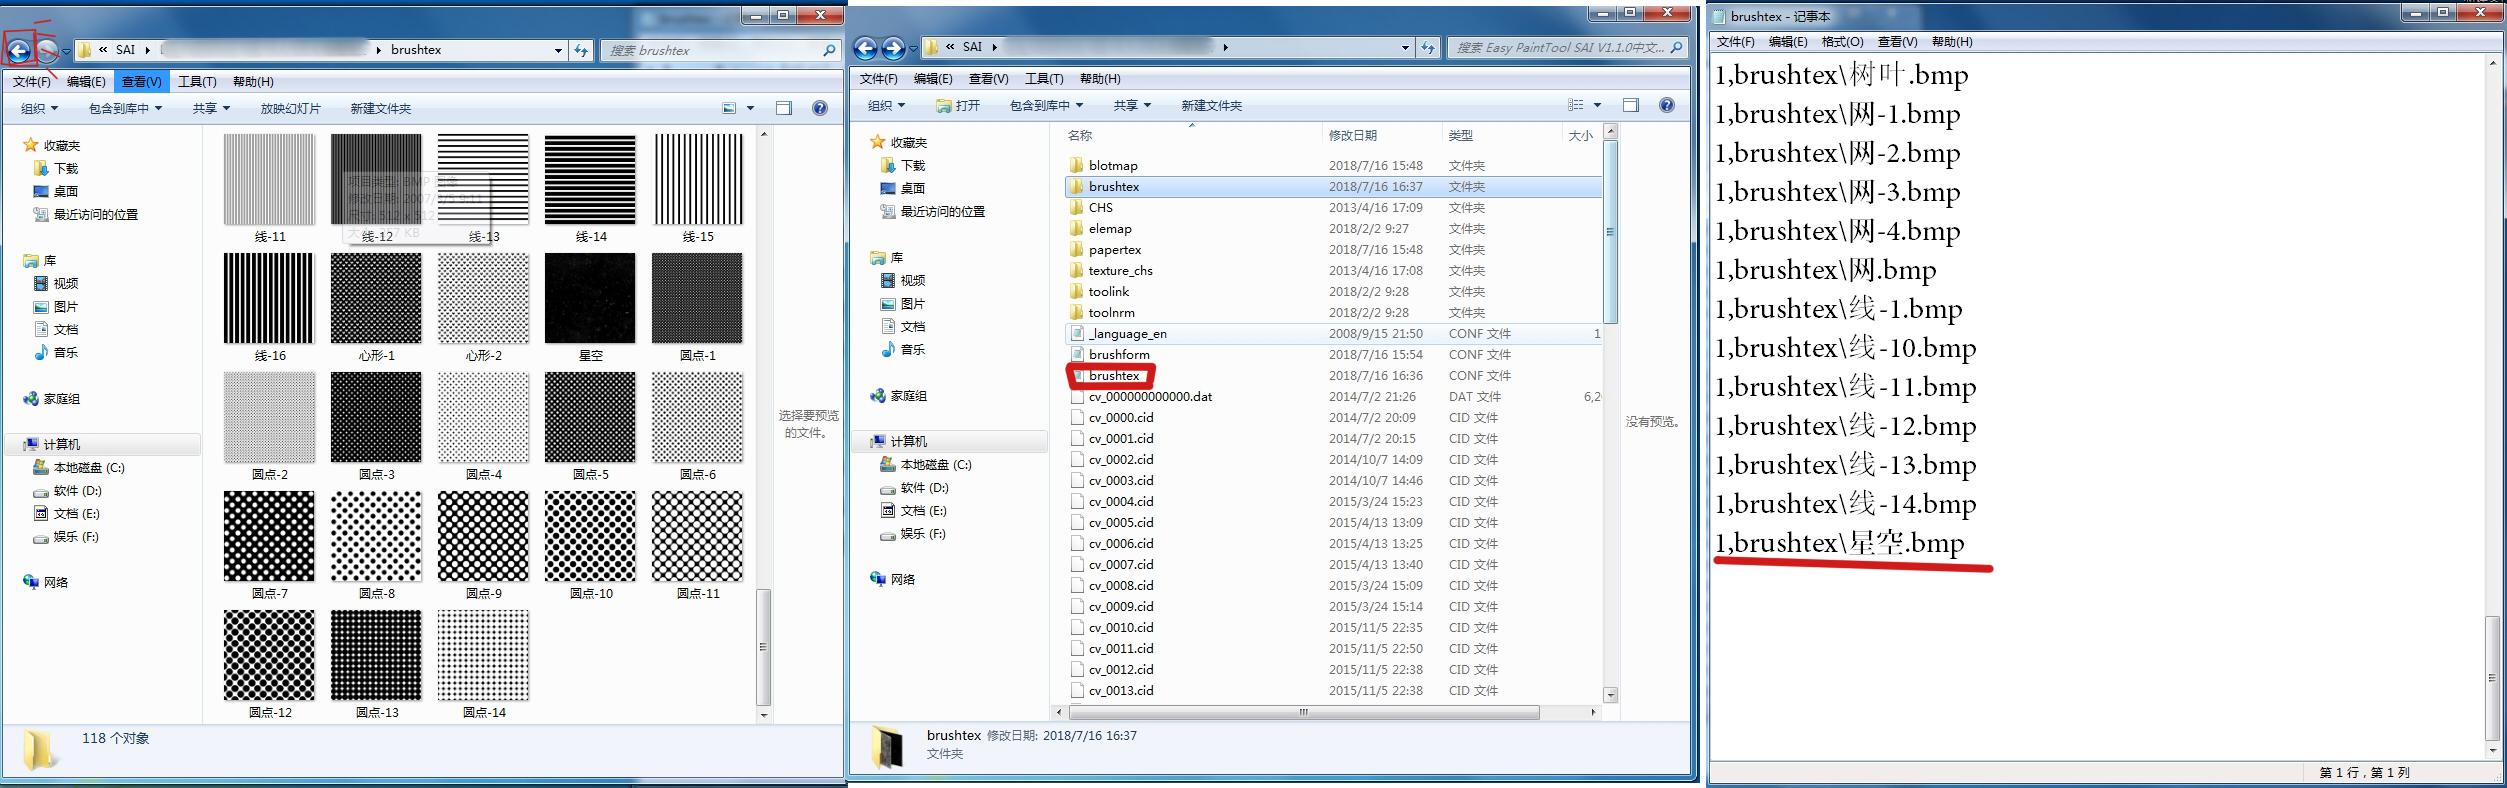Click refresh icon beside left address bar

[581, 50]
